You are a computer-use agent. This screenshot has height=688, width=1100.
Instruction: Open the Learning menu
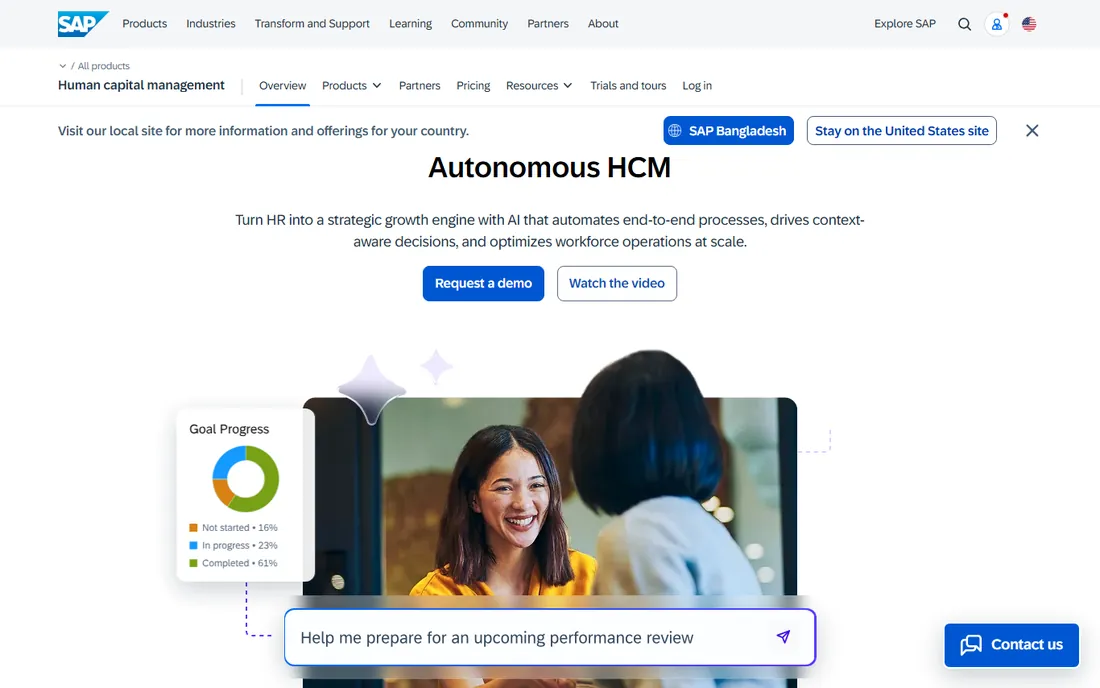coord(410,23)
